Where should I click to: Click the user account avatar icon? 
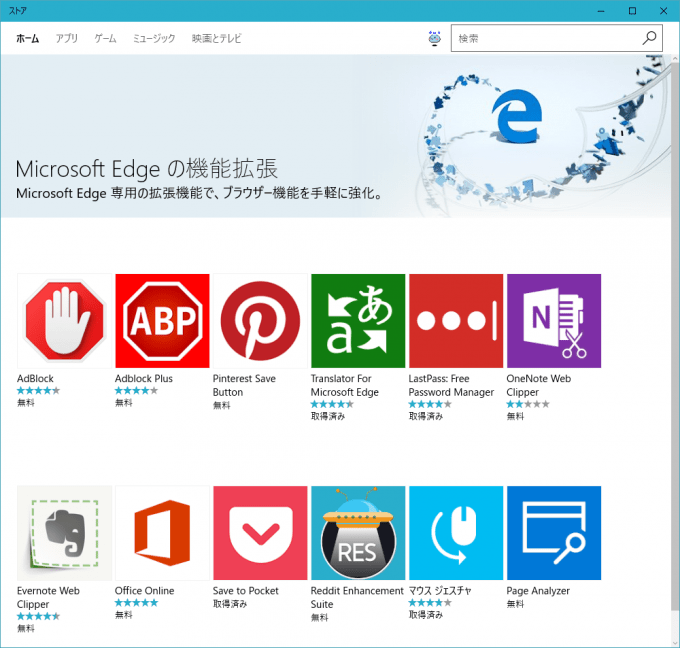point(434,39)
